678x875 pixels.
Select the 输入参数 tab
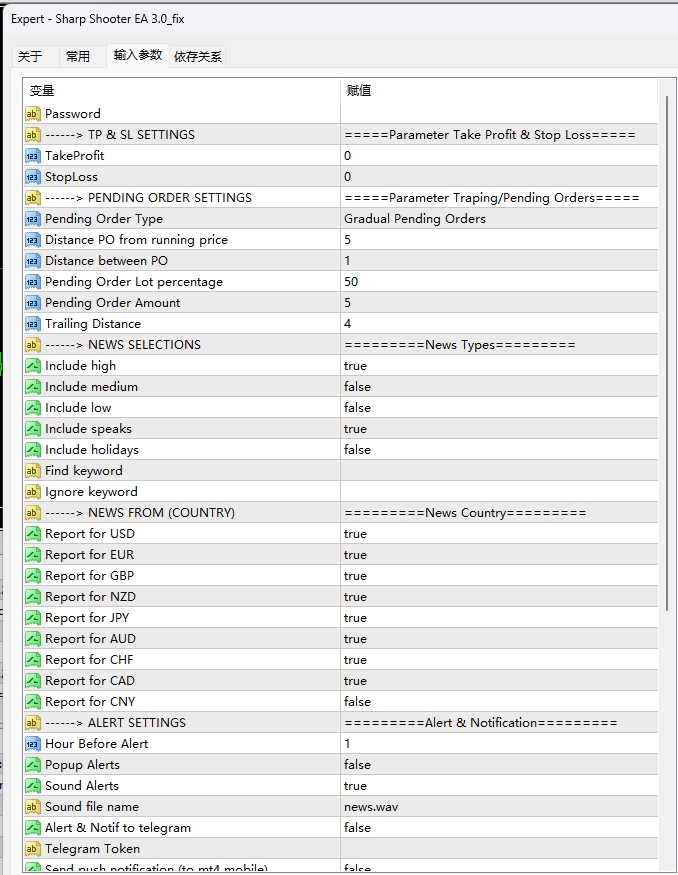[x=138, y=55]
